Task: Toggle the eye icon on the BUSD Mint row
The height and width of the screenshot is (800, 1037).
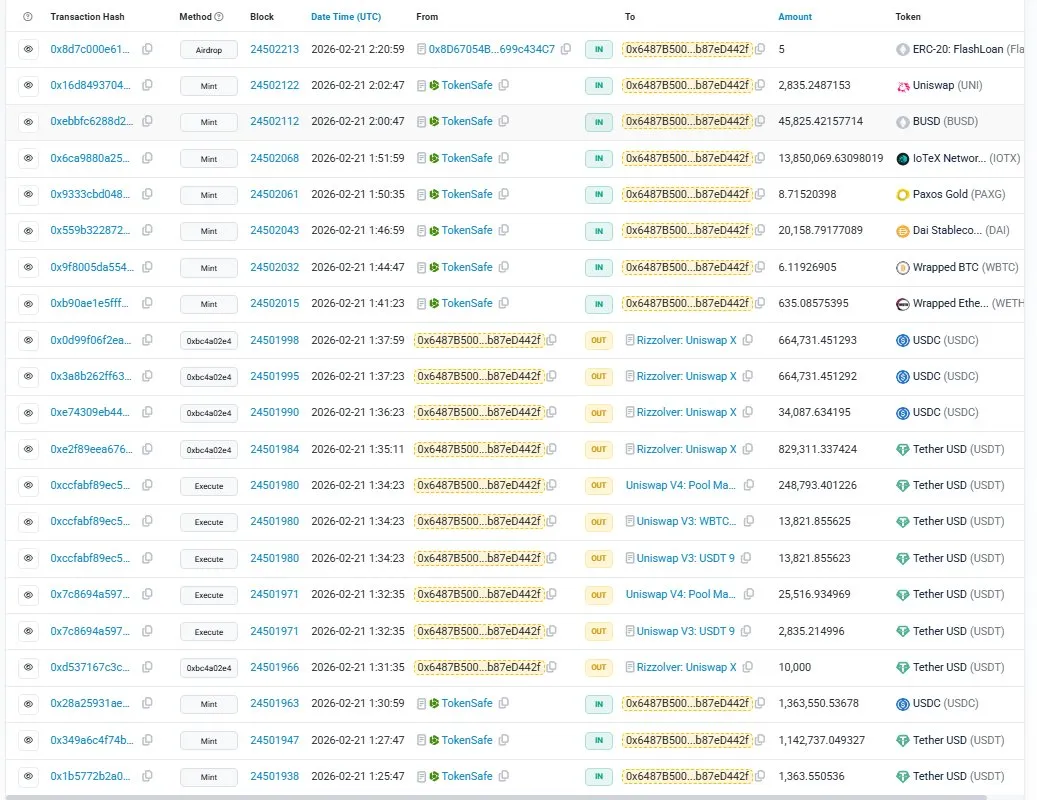Action: pos(27,121)
